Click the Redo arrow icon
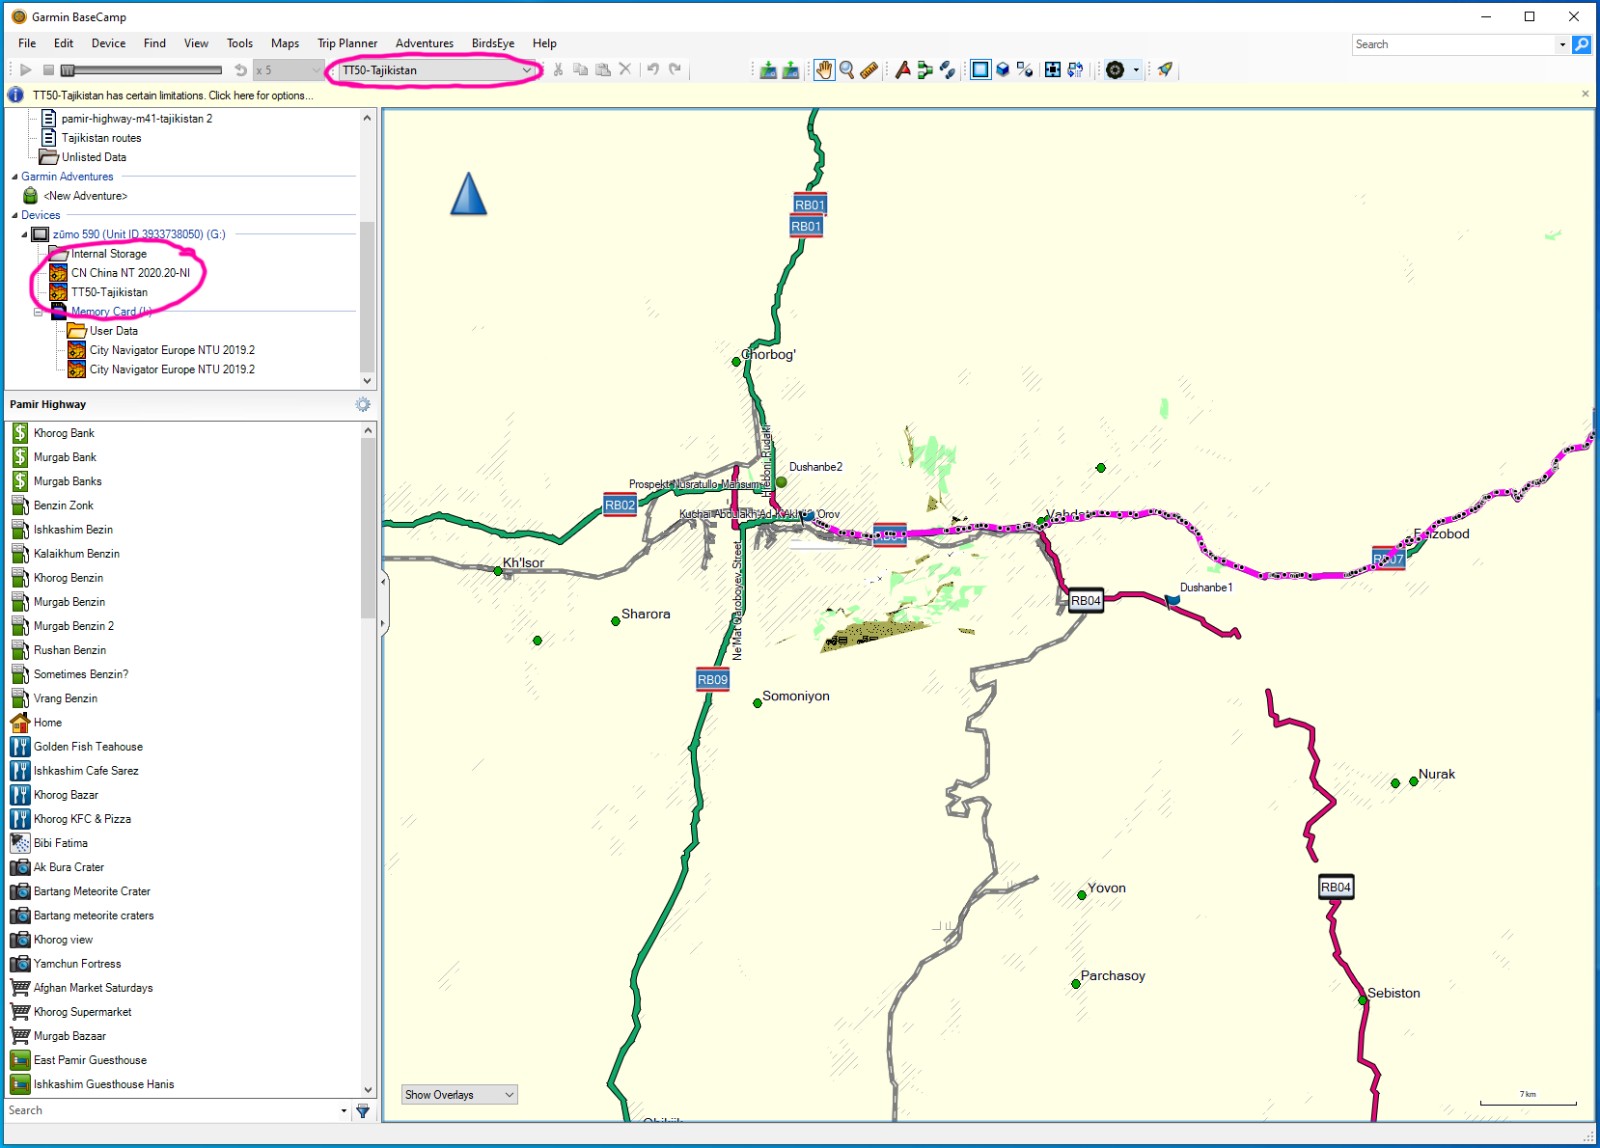The image size is (1600, 1148). point(675,70)
